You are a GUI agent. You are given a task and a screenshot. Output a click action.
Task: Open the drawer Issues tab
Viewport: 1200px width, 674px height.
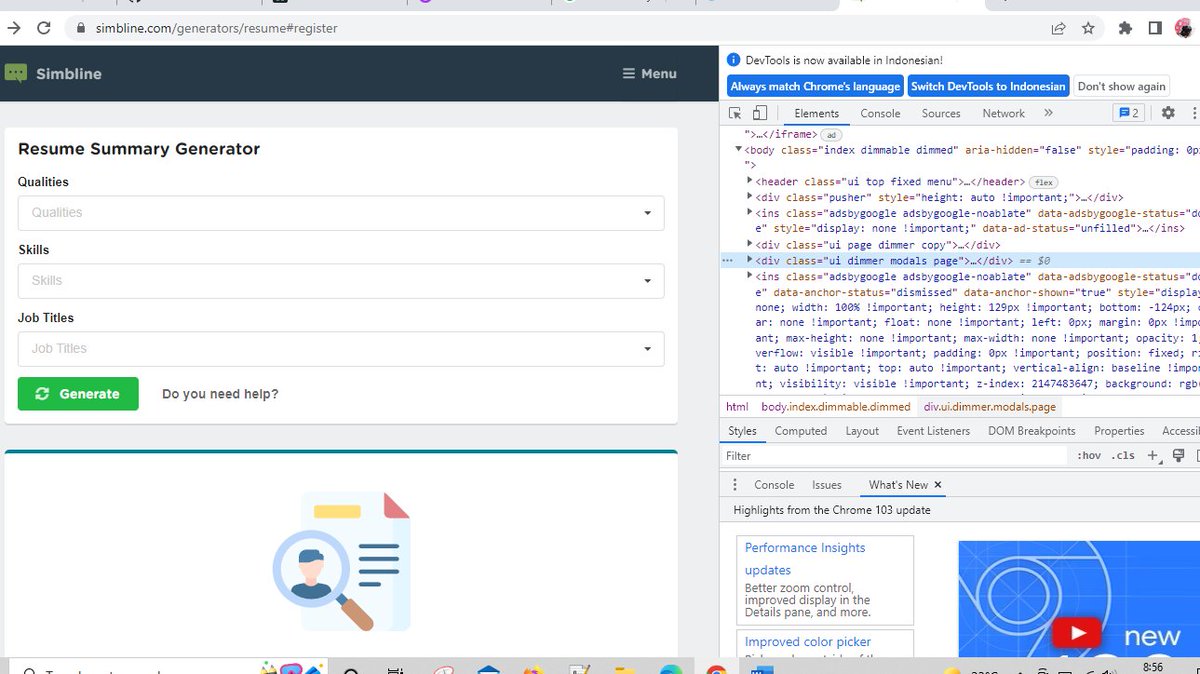[827, 484]
